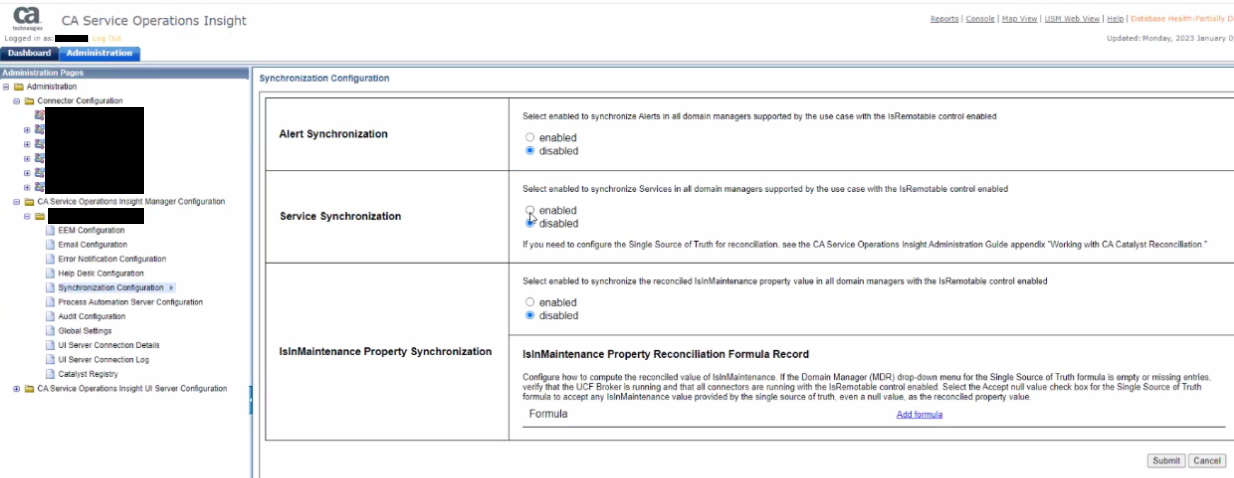Click the Manager Configuration folder icon
Screen dimensions: 1234x478
coord(29,202)
